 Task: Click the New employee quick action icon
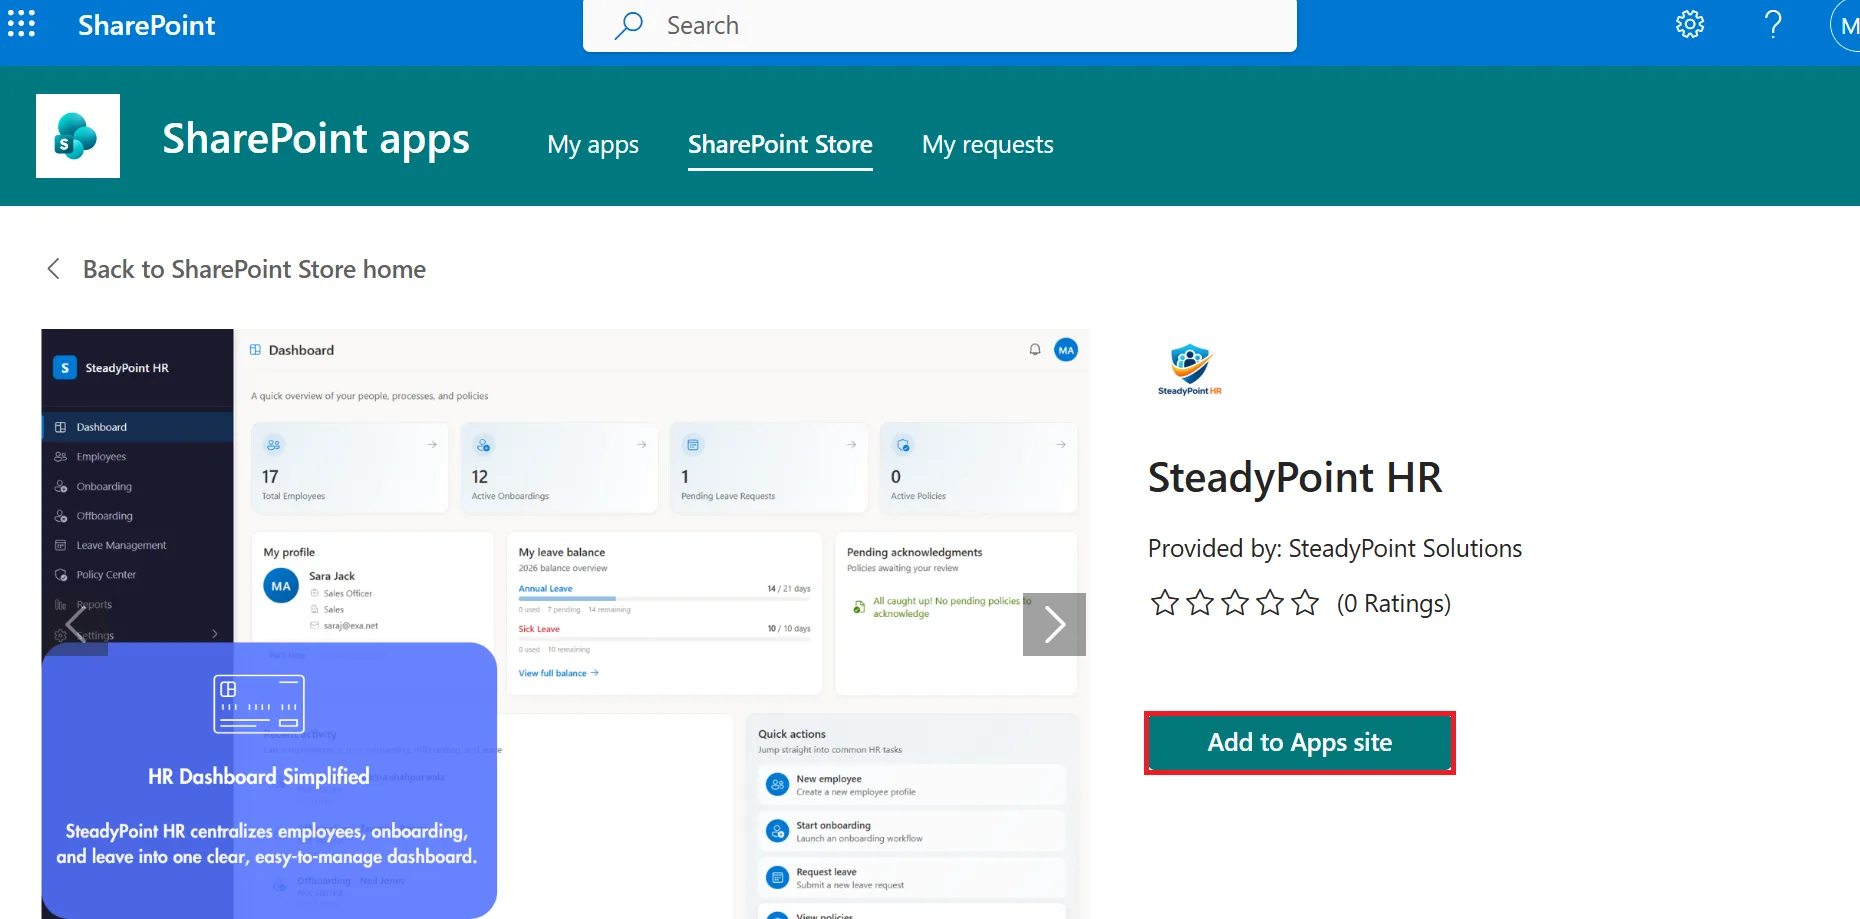click(x=777, y=785)
